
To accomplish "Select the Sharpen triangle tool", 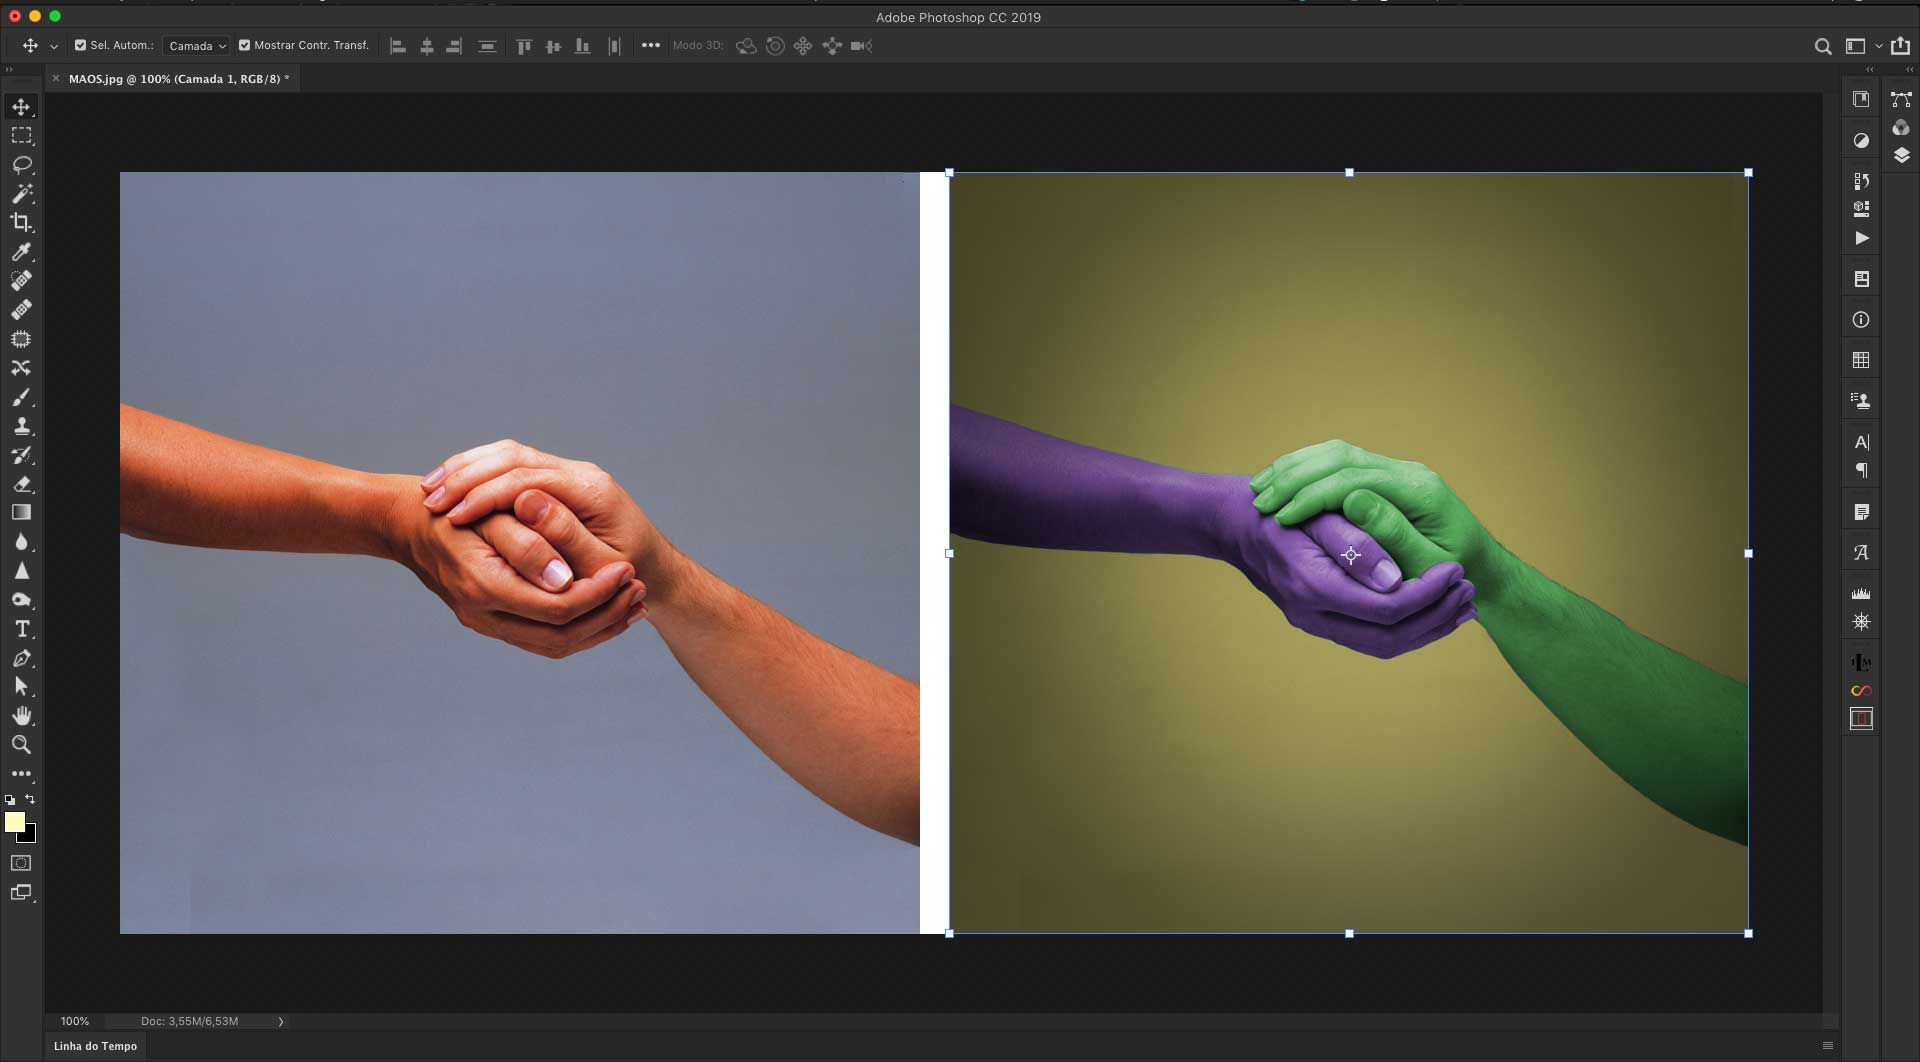I will (x=21, y=571).
